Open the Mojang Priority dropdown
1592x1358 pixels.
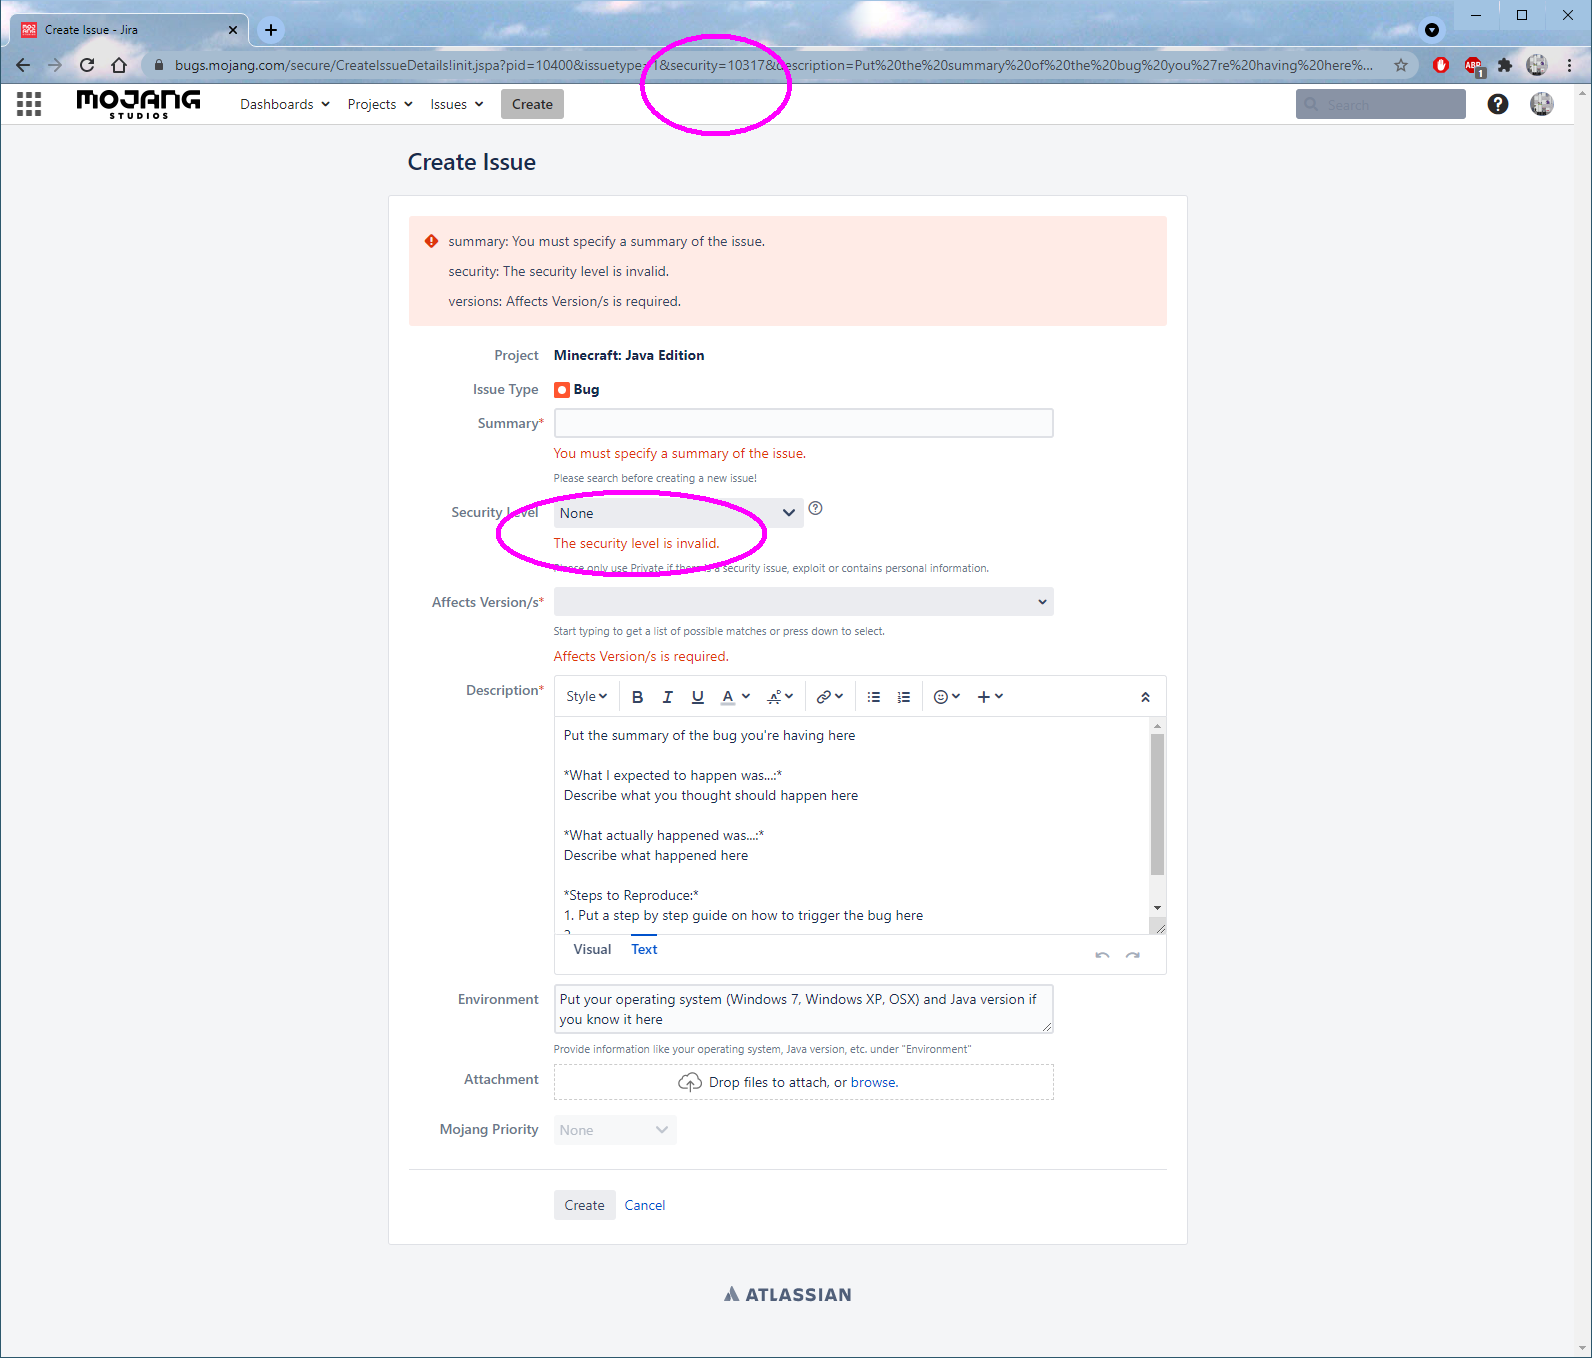click(x=615, y=1130)
